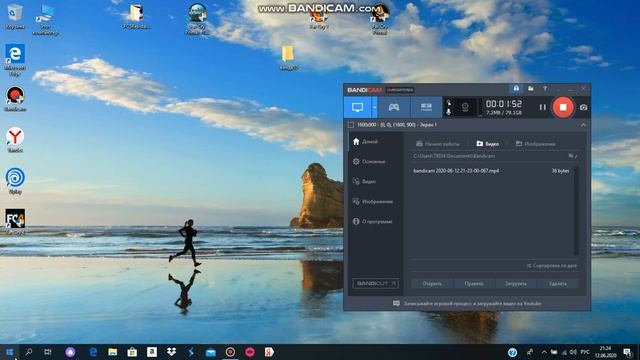
Task: Click the 1600x900 screen area selector
Action: coord(397,125)
